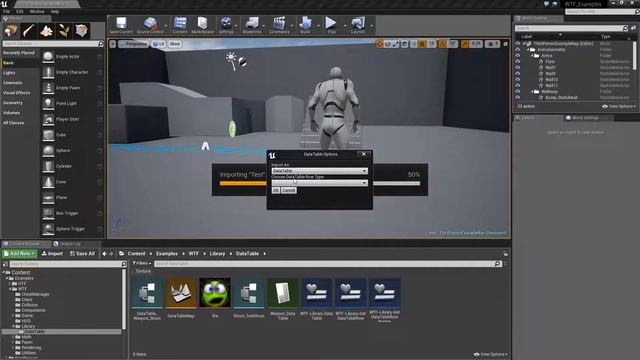Click Library in the breadcrumb path
Viewport: 640px width, 360px height.
(217, 253)
